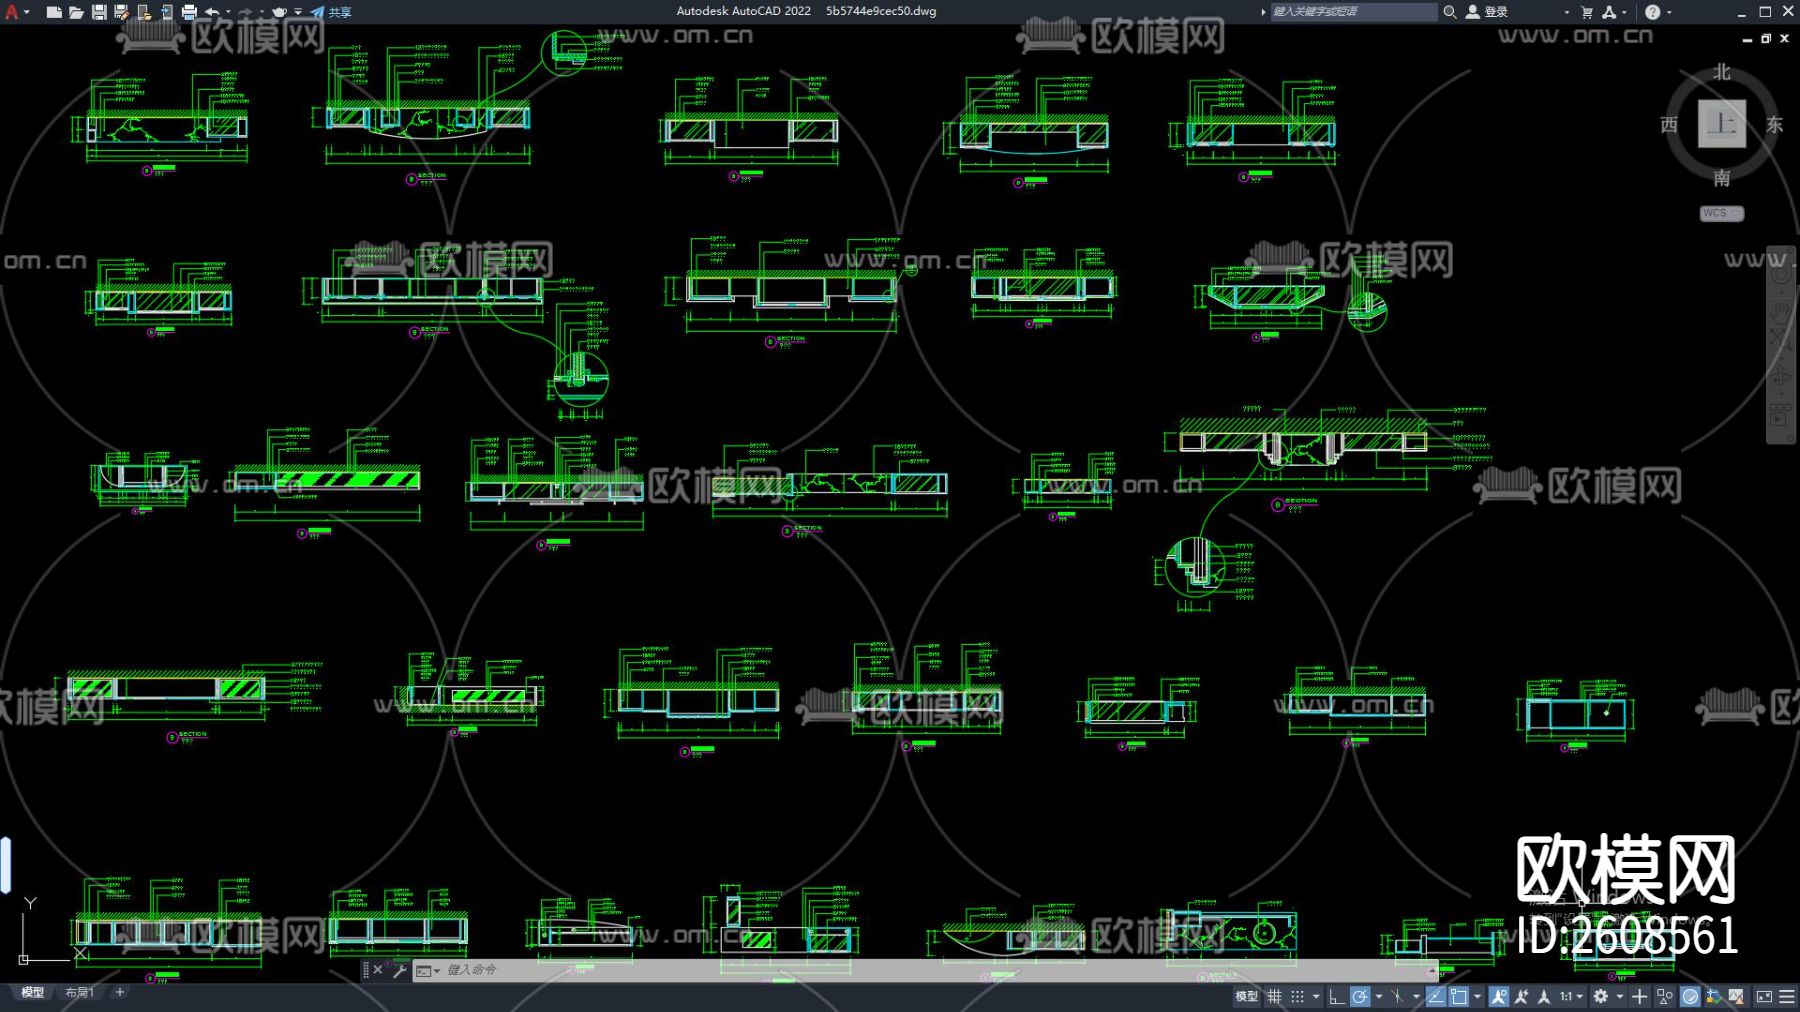1800x1012 pixels.
Task: Expand the Help dropdown arrow
Action: click(1669, 12)
